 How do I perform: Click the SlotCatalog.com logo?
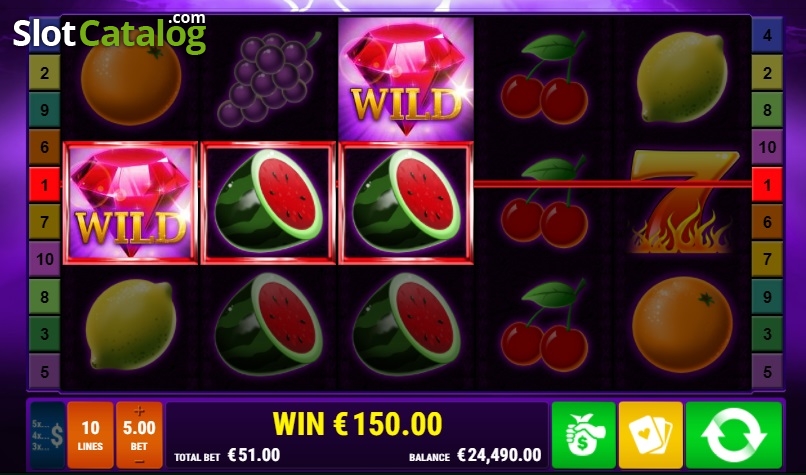pyautogui.click(x=109, y=33)
